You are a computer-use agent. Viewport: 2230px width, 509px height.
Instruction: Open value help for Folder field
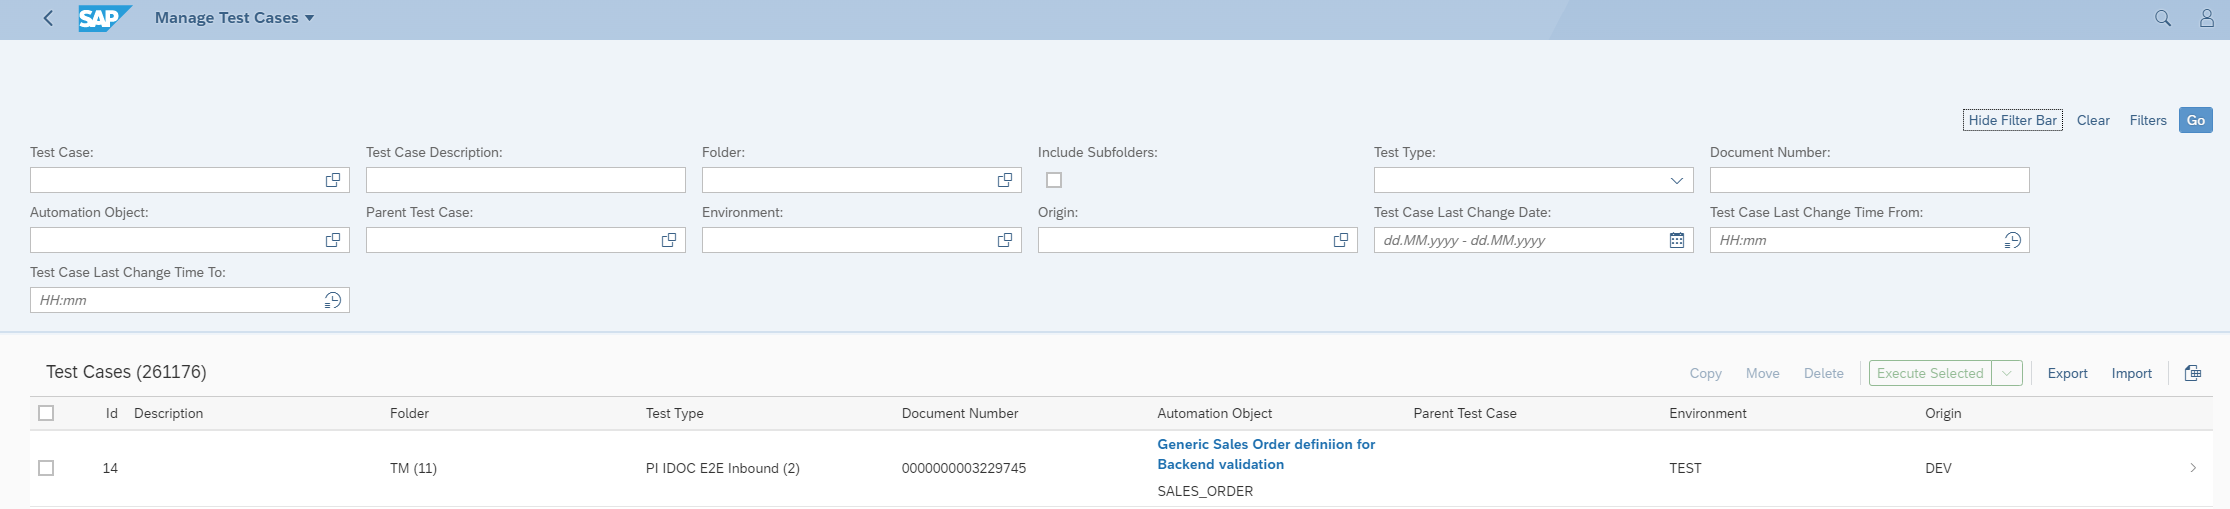point(1005,180)
